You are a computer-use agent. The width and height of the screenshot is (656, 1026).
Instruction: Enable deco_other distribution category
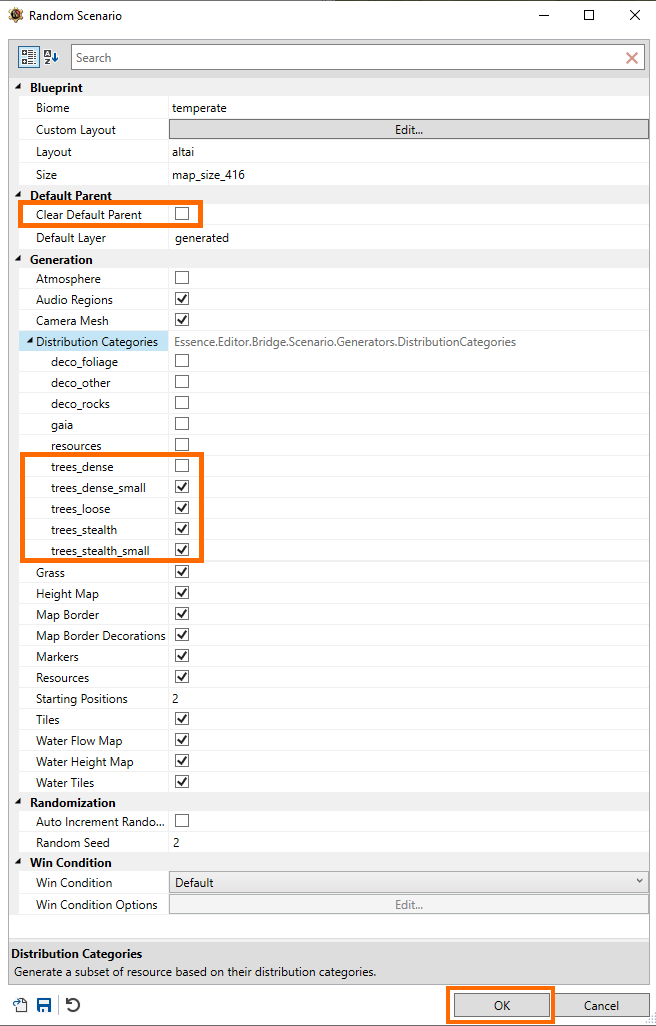click(x=182, y=381)
